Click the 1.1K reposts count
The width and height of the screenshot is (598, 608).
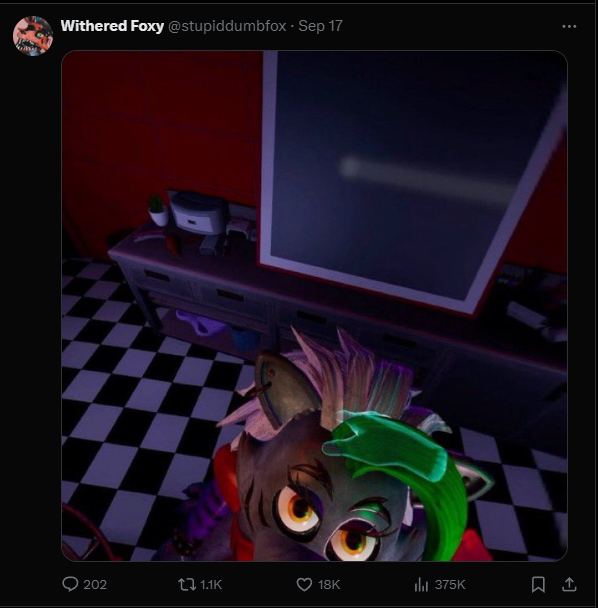[211, 584]
